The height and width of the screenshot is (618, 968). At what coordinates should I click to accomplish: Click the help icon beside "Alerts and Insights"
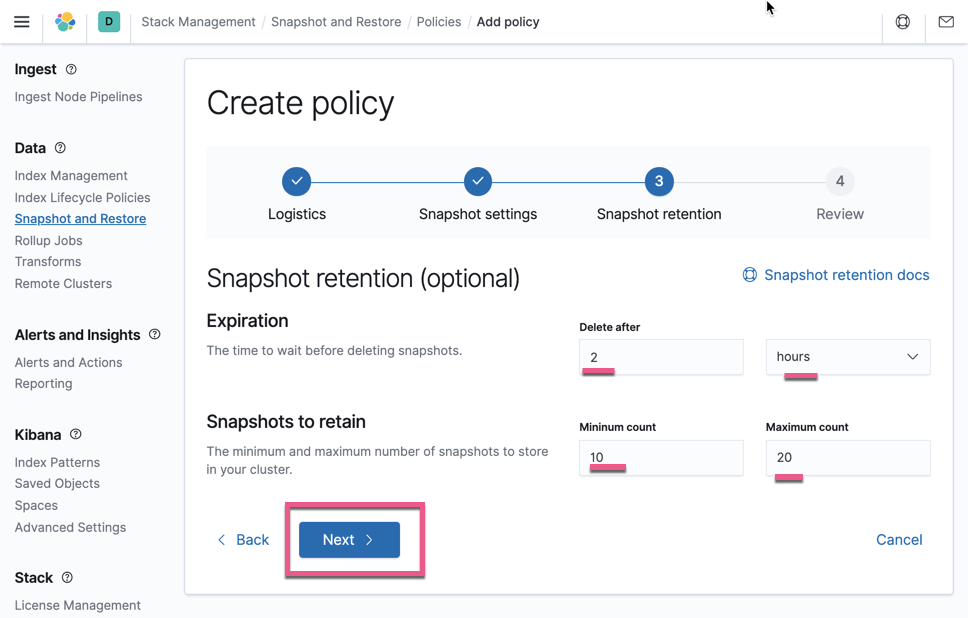click(155, 334)
